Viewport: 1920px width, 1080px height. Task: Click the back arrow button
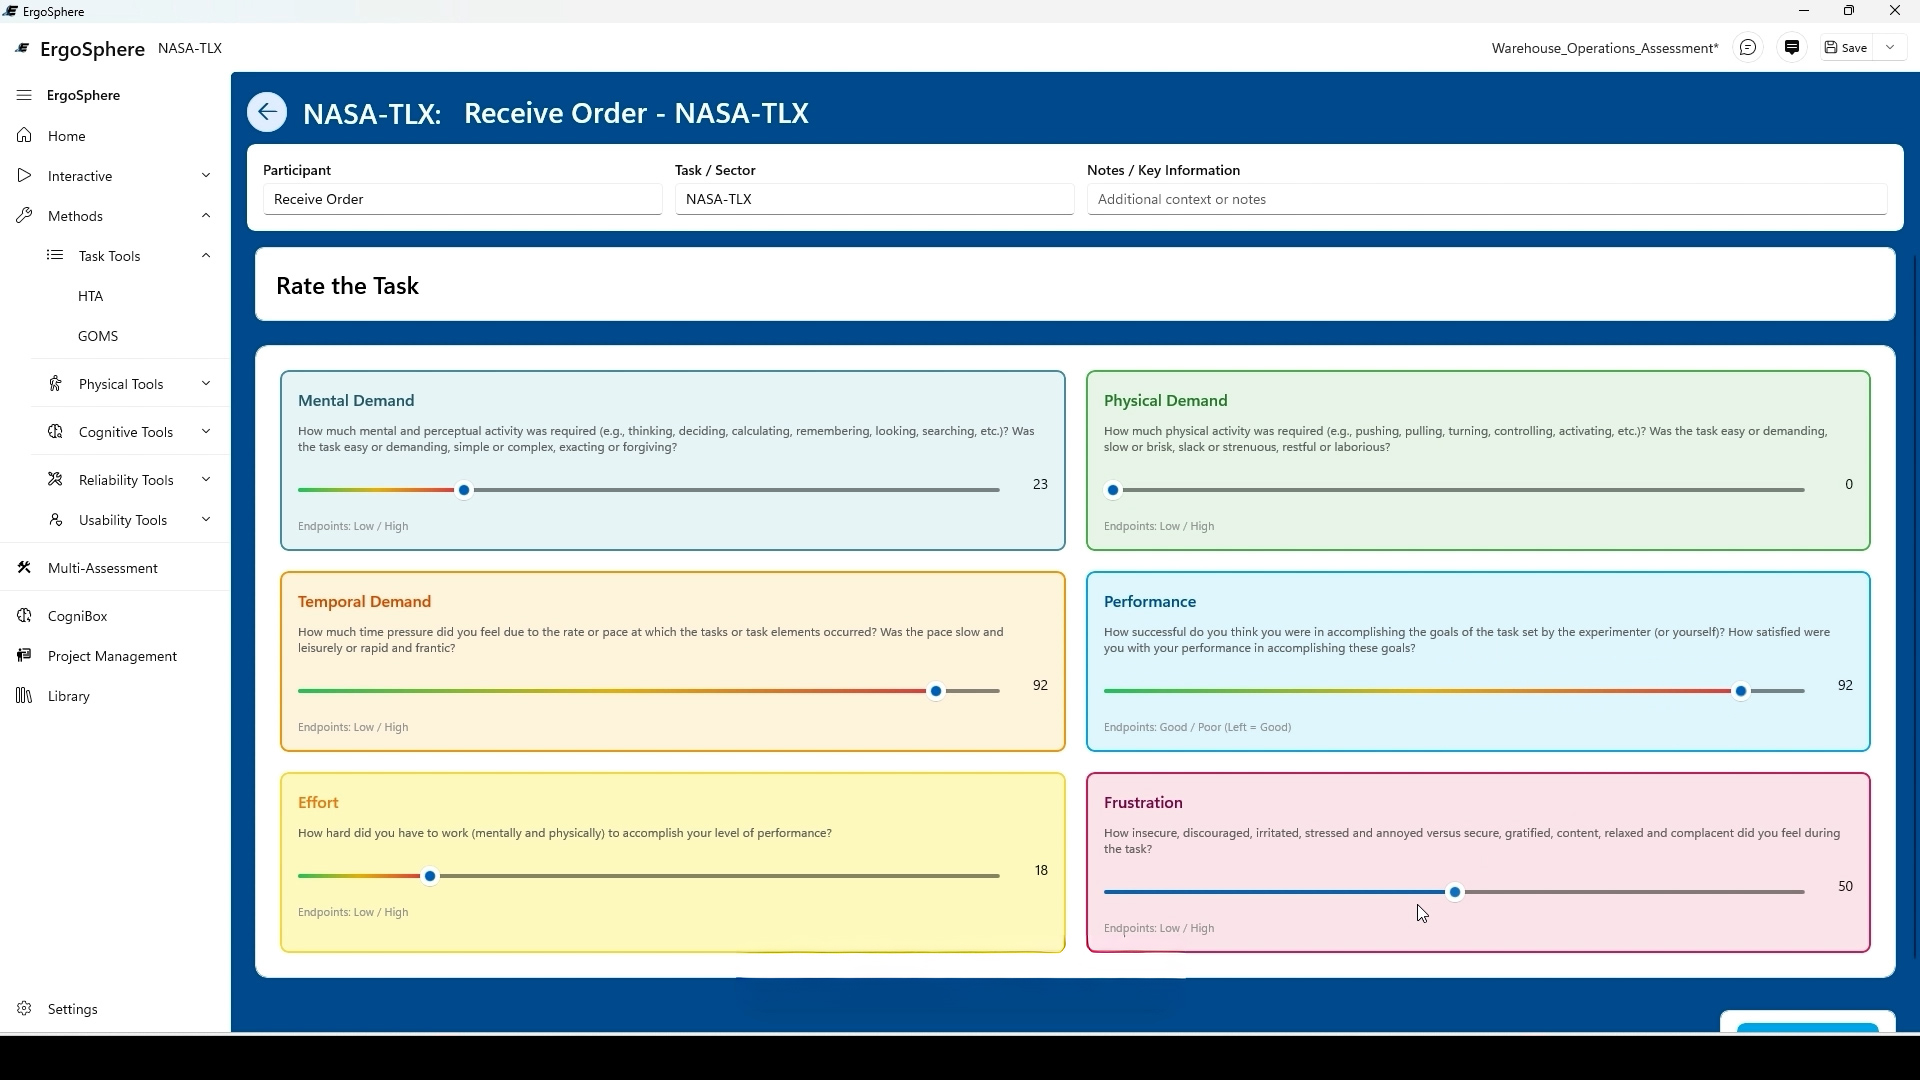(267, 112)
